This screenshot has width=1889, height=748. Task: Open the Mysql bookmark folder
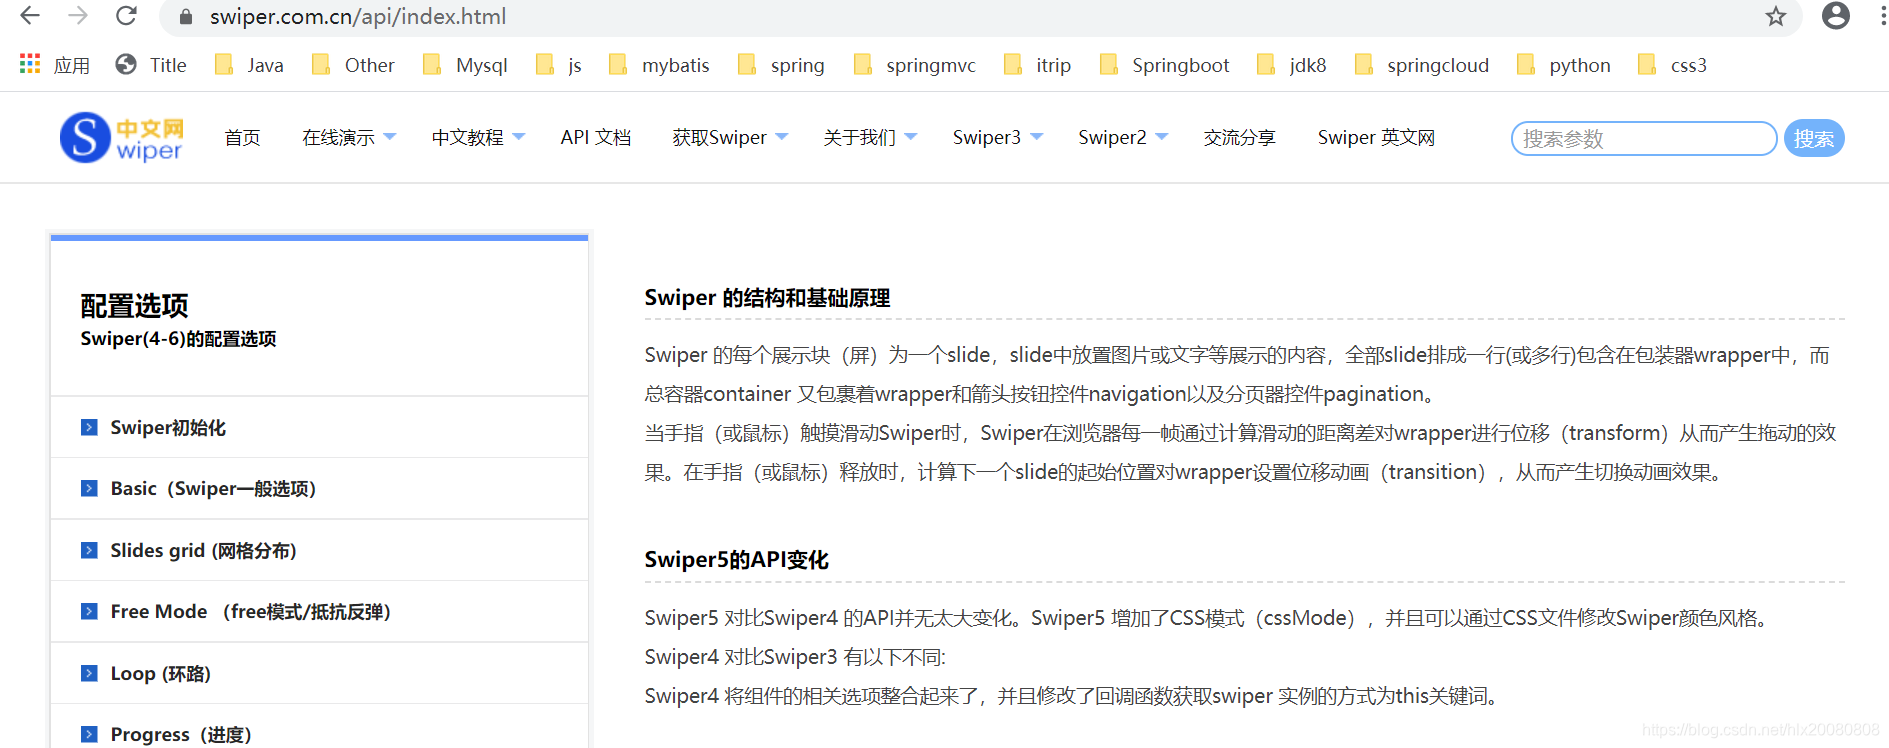tap(465, 65)
